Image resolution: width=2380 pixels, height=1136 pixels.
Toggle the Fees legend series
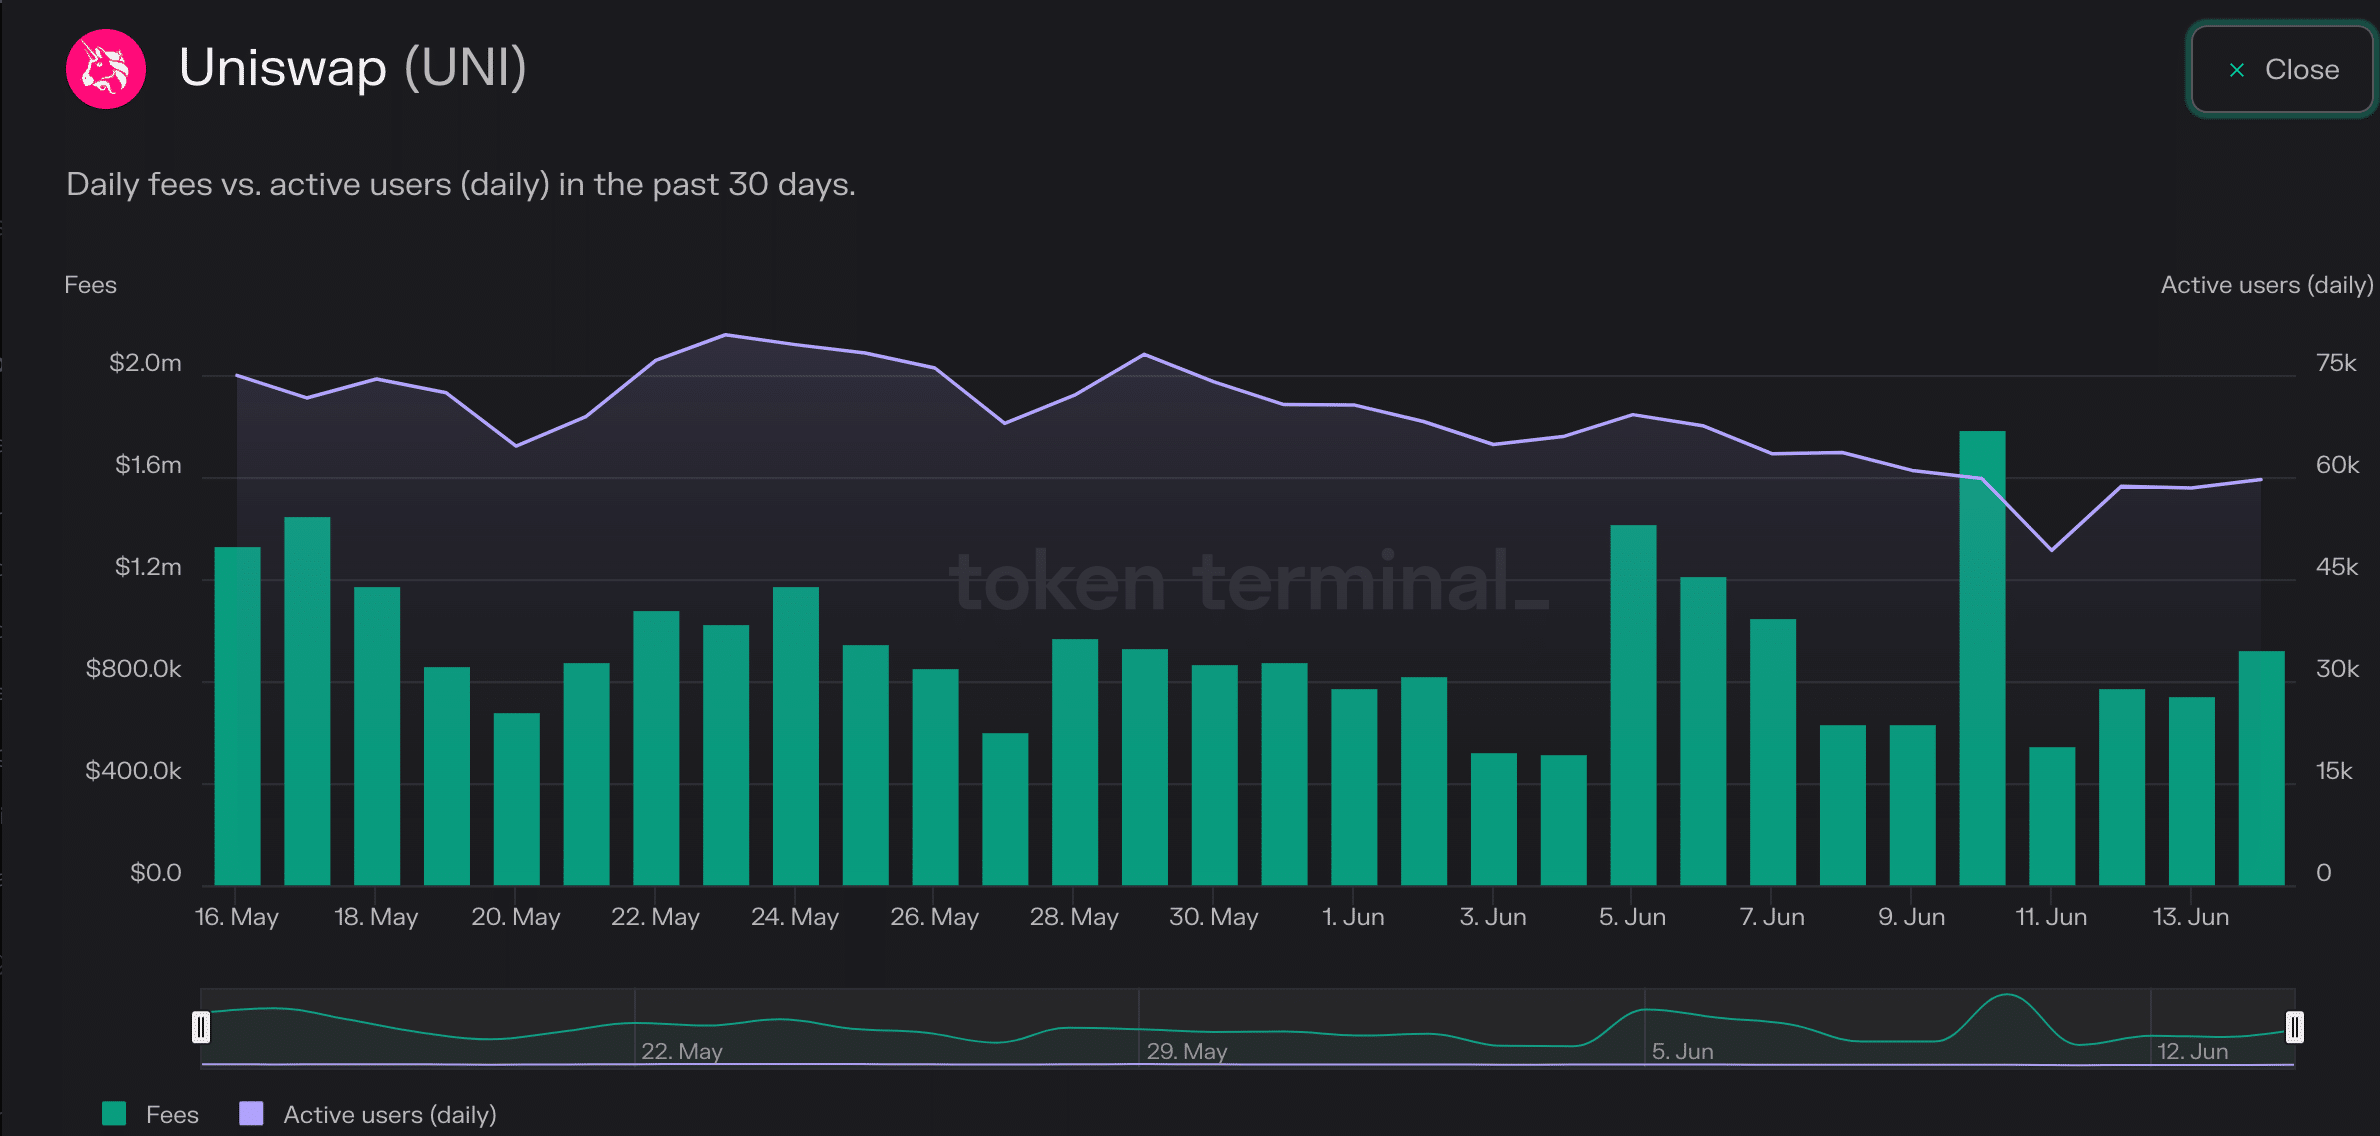151,1114
